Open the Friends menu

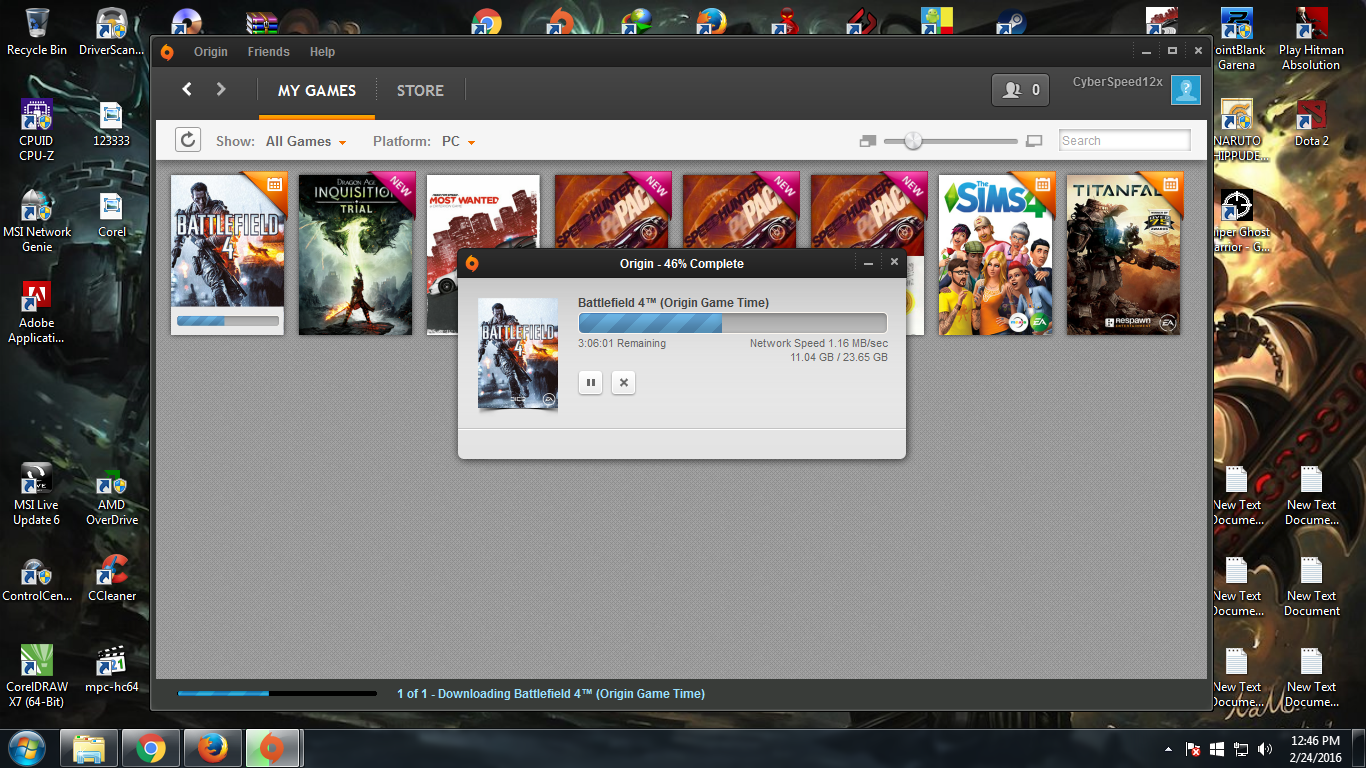[269, 52]
